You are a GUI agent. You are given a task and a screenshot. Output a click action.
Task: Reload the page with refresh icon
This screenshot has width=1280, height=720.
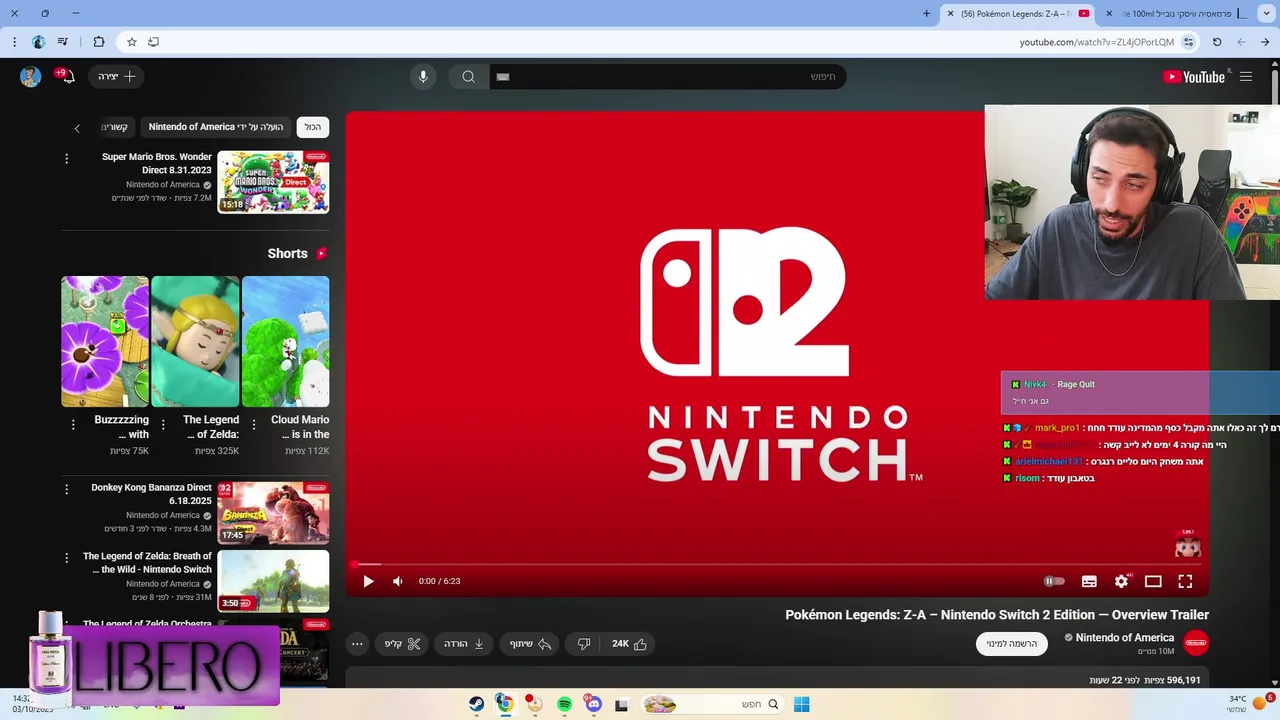pos(1217,42)
